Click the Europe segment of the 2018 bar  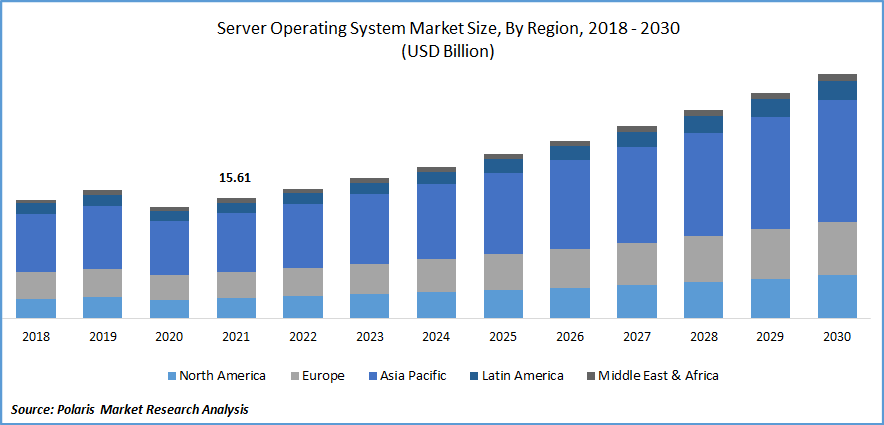[x=36, y=286]
